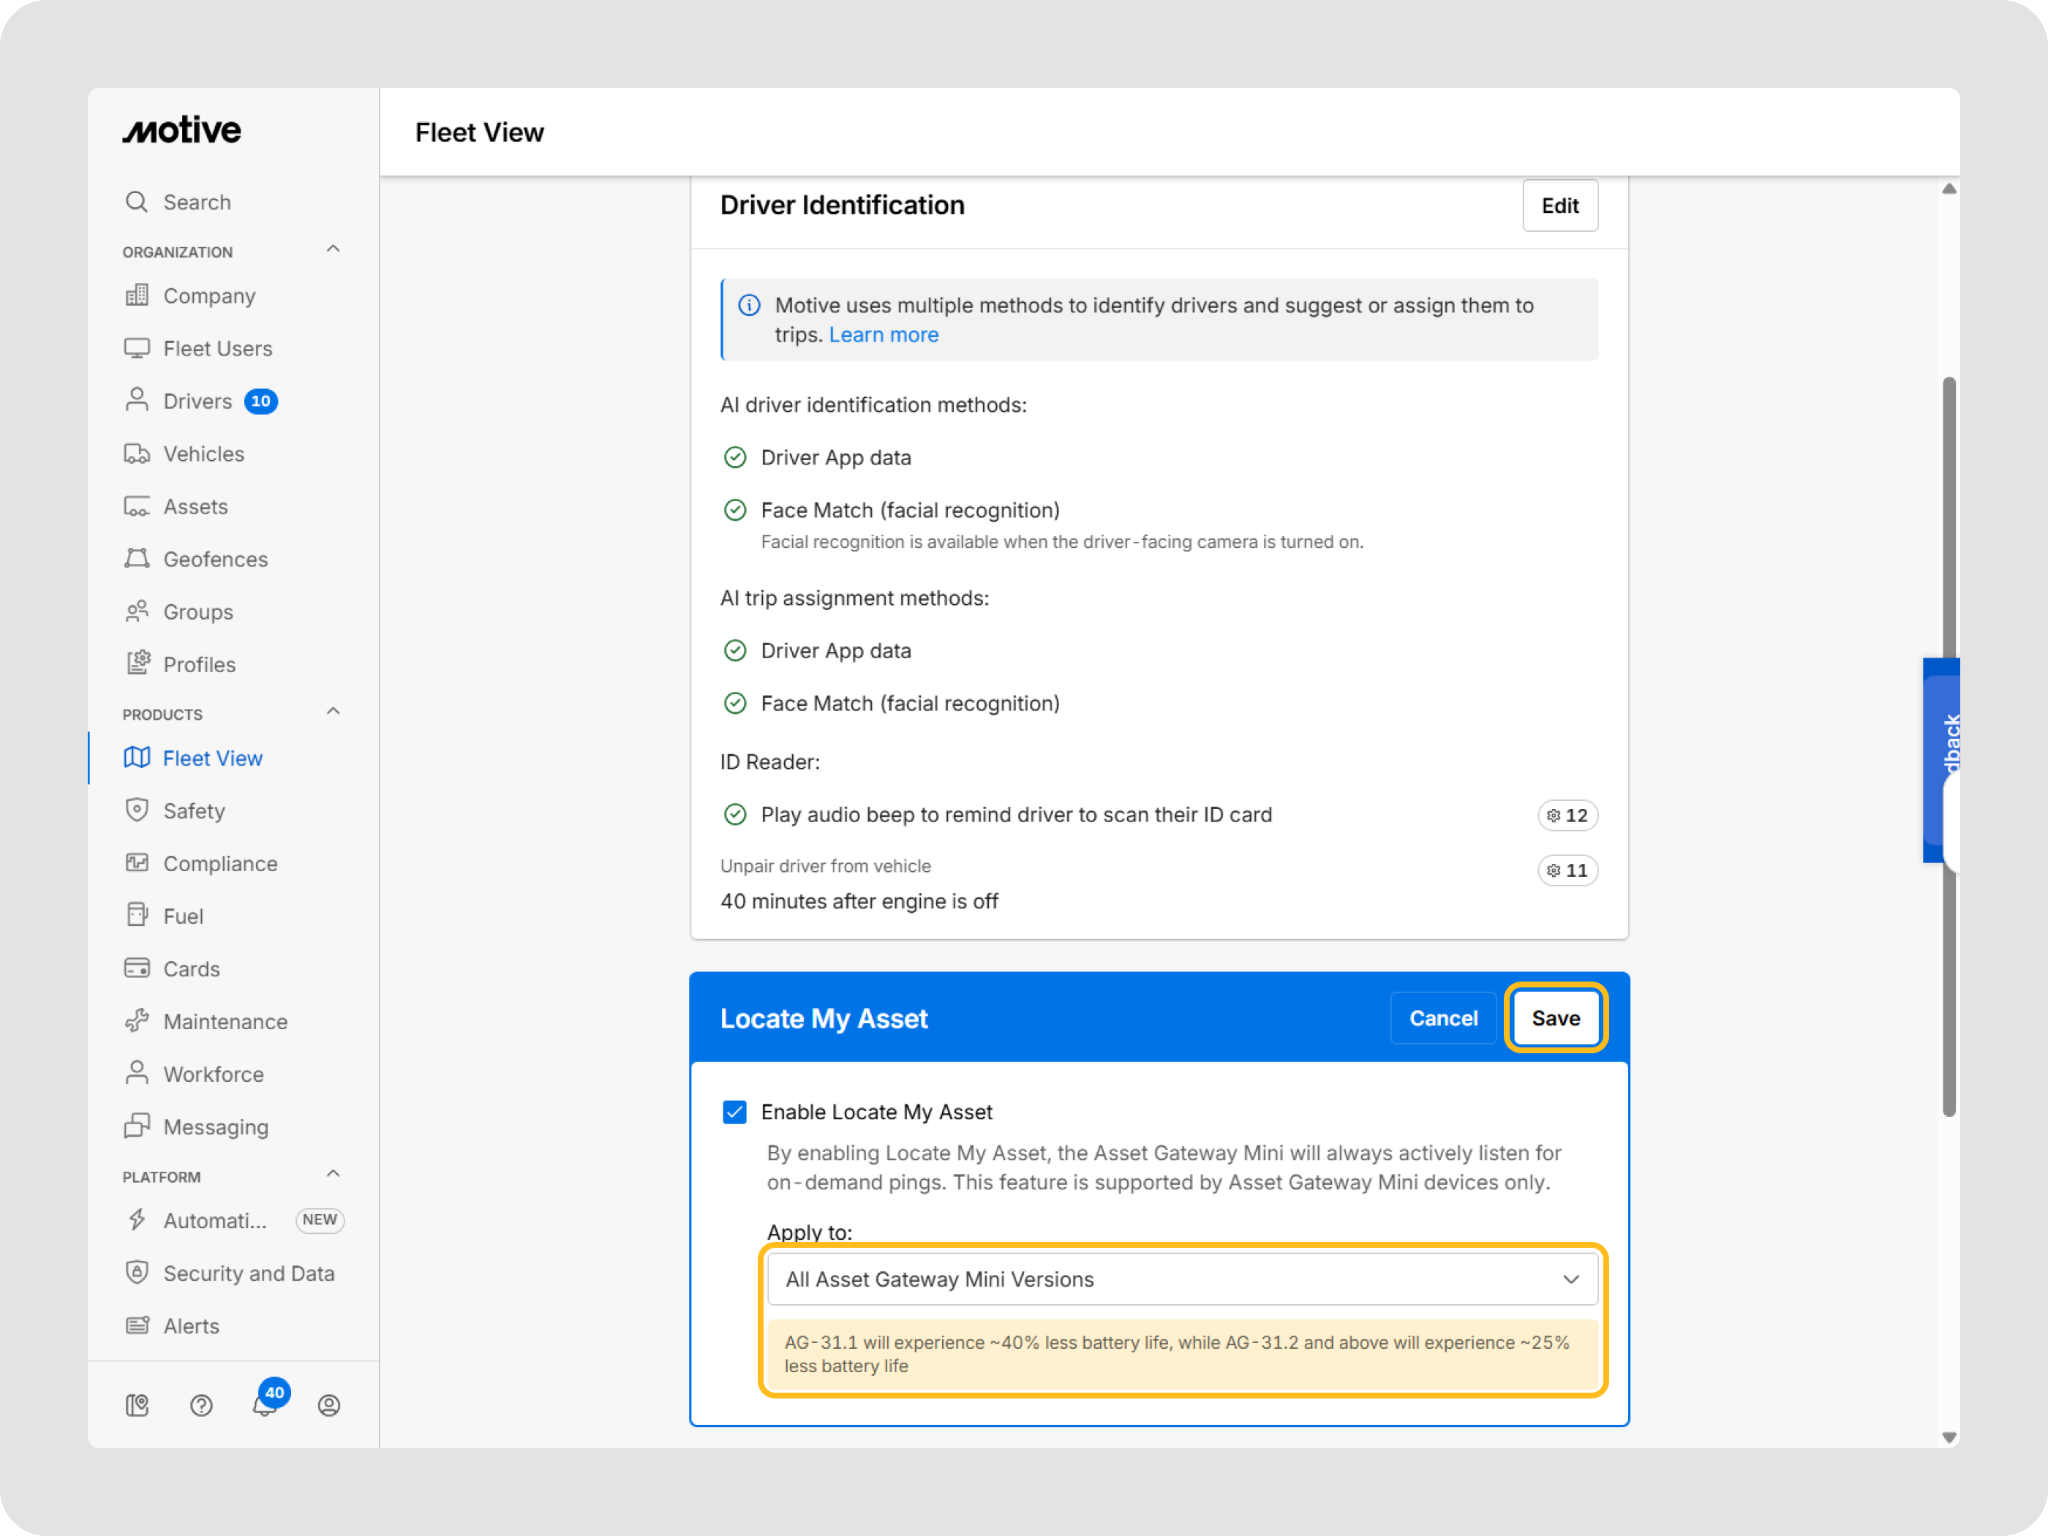Click the Geofences polygon icon
This screenshot has height=1536, width=2048.
(137, 559)
